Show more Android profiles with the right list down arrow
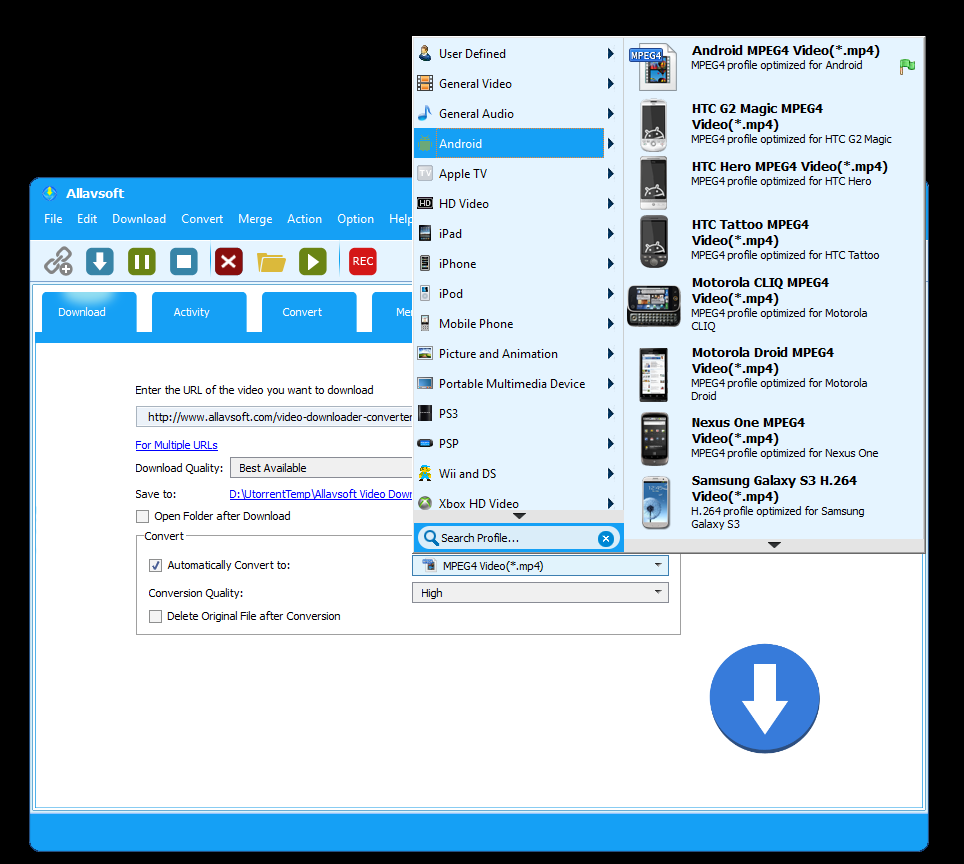 [x=775, y=545]
